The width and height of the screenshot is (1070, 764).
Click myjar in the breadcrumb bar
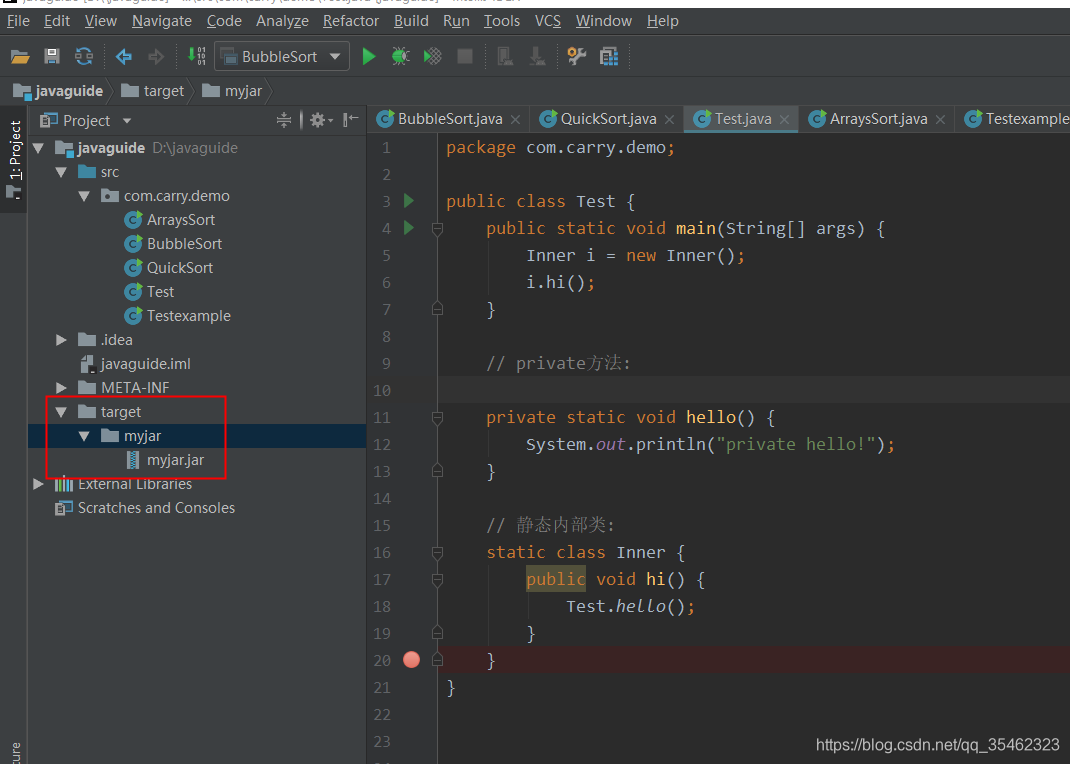(232, 91)
